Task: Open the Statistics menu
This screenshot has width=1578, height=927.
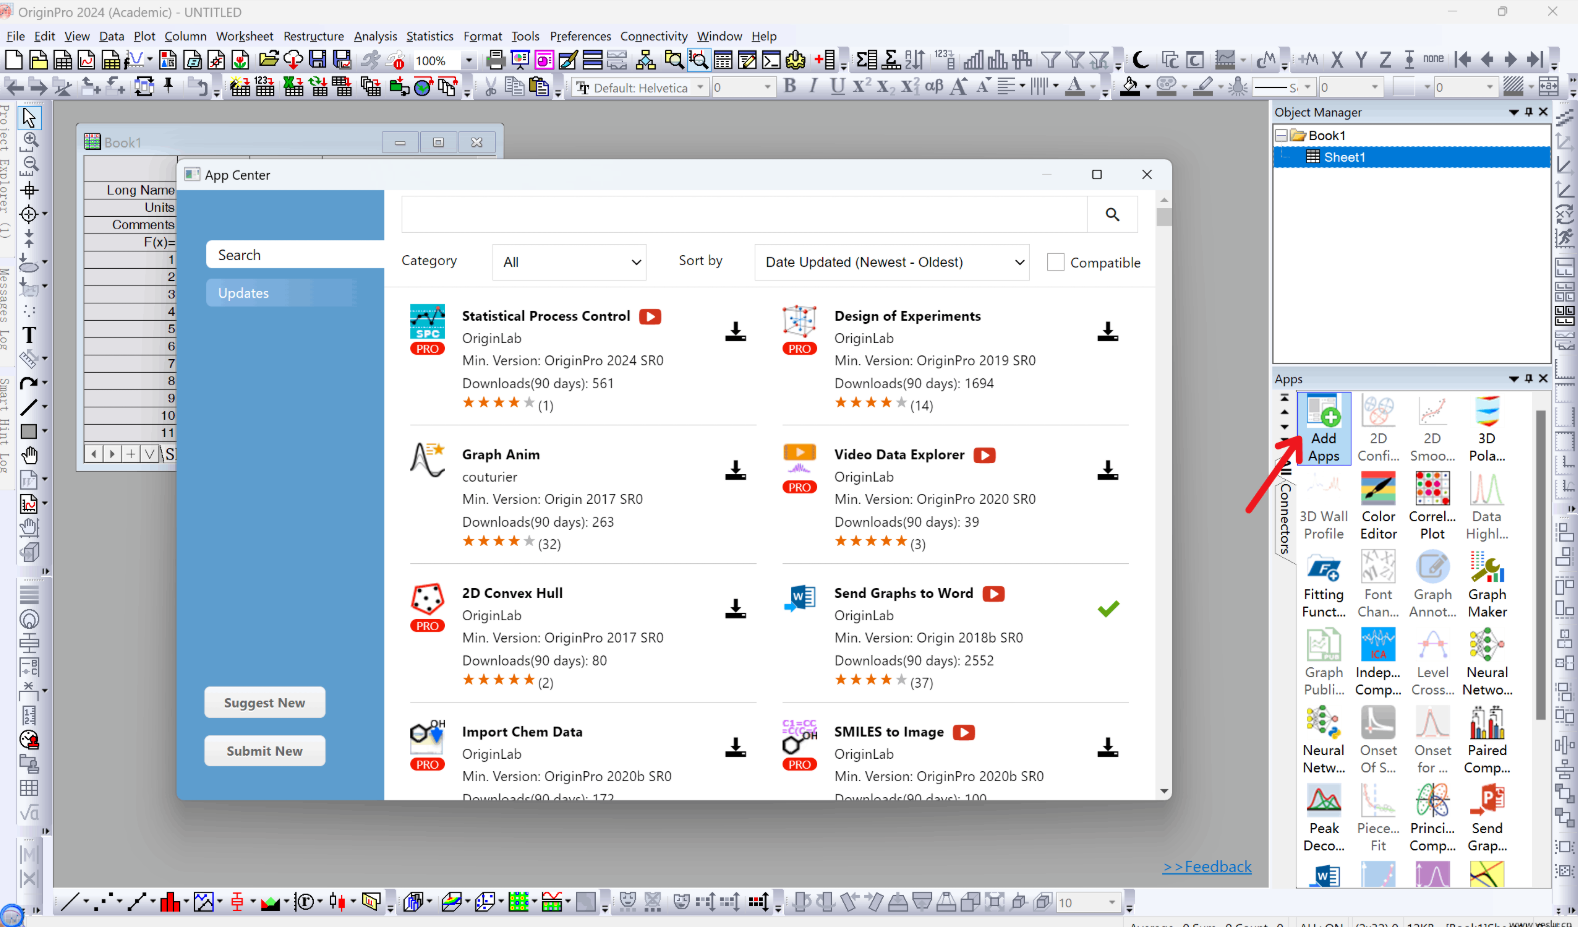Action: pos(429,36)
